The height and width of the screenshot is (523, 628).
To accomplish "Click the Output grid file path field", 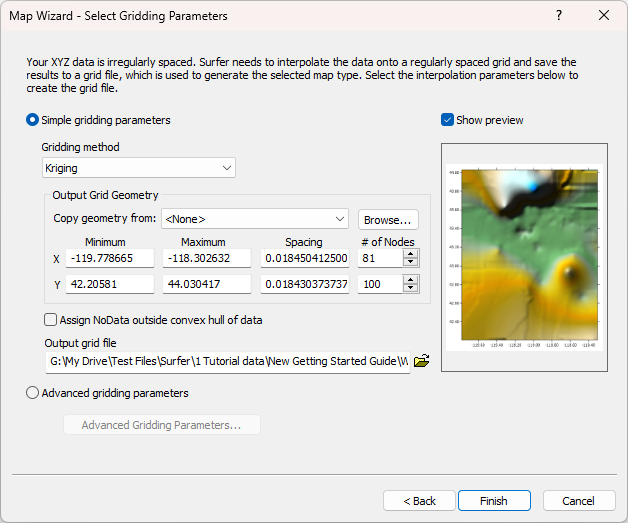I will (228, 362).
